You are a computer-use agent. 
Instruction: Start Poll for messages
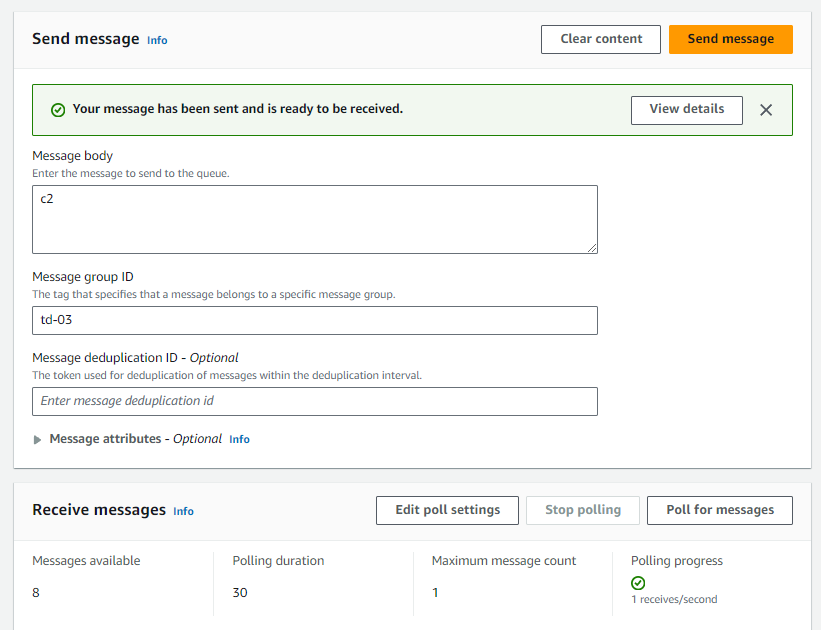[x=719, y=510]
